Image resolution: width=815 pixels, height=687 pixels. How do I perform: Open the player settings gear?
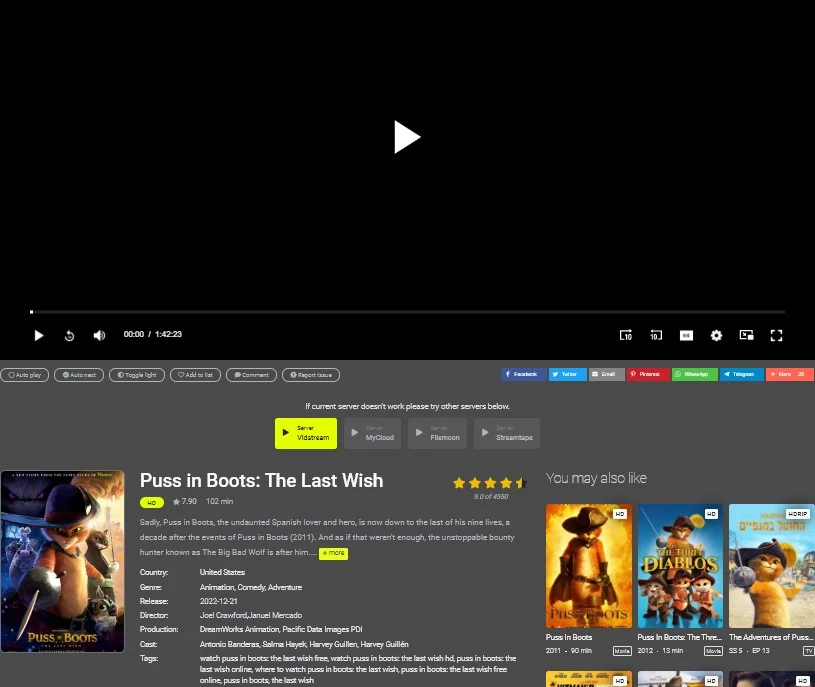pos(716,336)
